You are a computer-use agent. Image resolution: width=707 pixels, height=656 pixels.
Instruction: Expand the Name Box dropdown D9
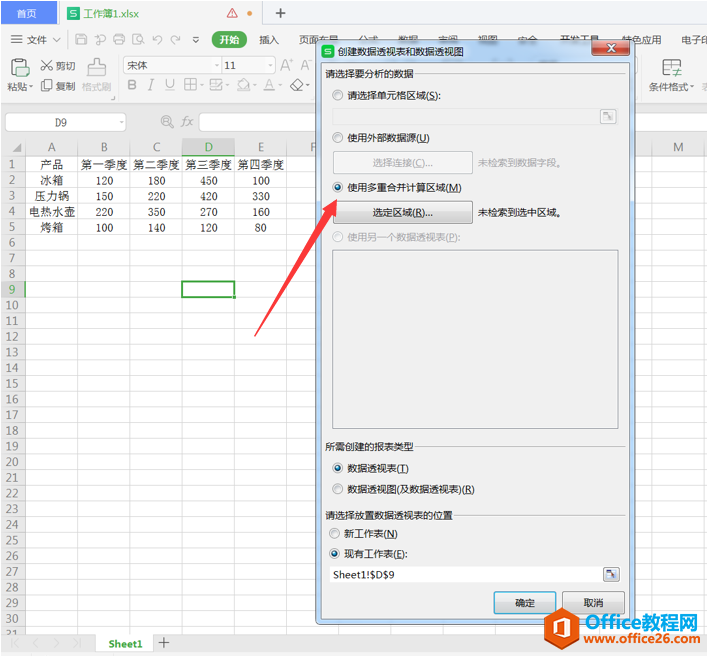(x=121, y=123)
